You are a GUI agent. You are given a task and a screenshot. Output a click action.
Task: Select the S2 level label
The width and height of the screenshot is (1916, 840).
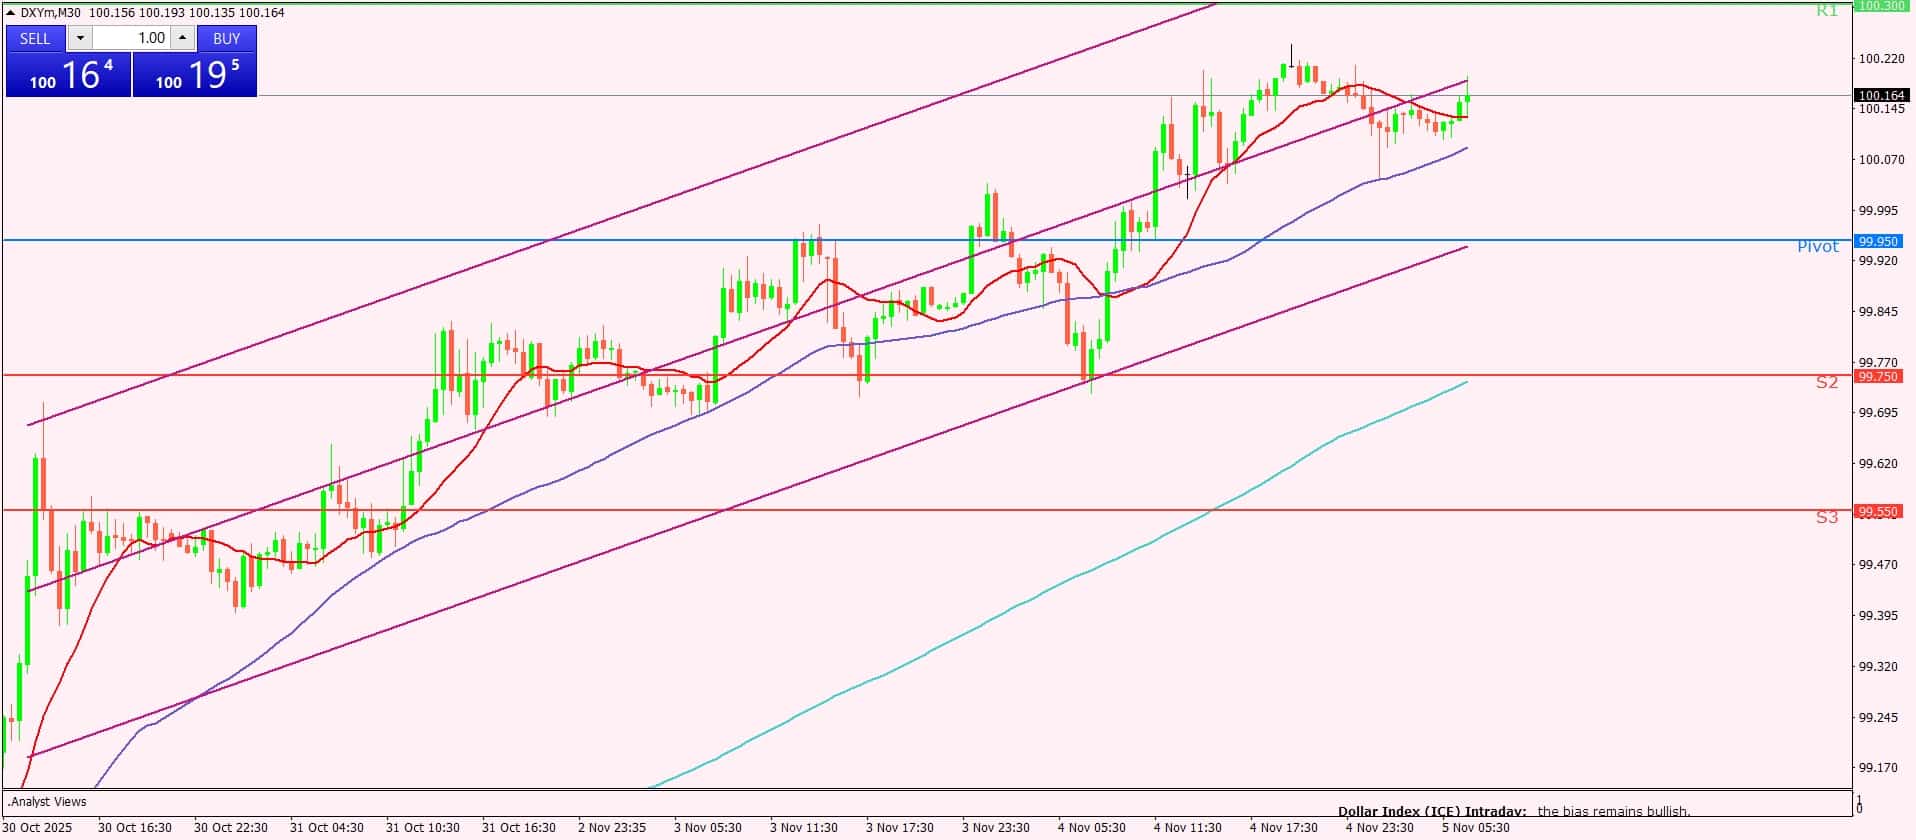tap(1827, 382)
